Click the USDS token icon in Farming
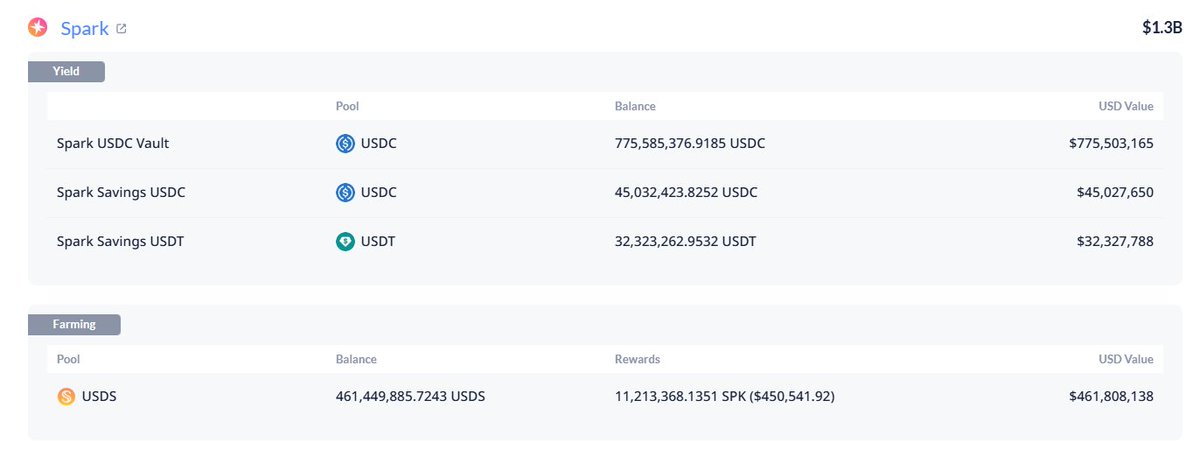 click(x=67, y=396)
